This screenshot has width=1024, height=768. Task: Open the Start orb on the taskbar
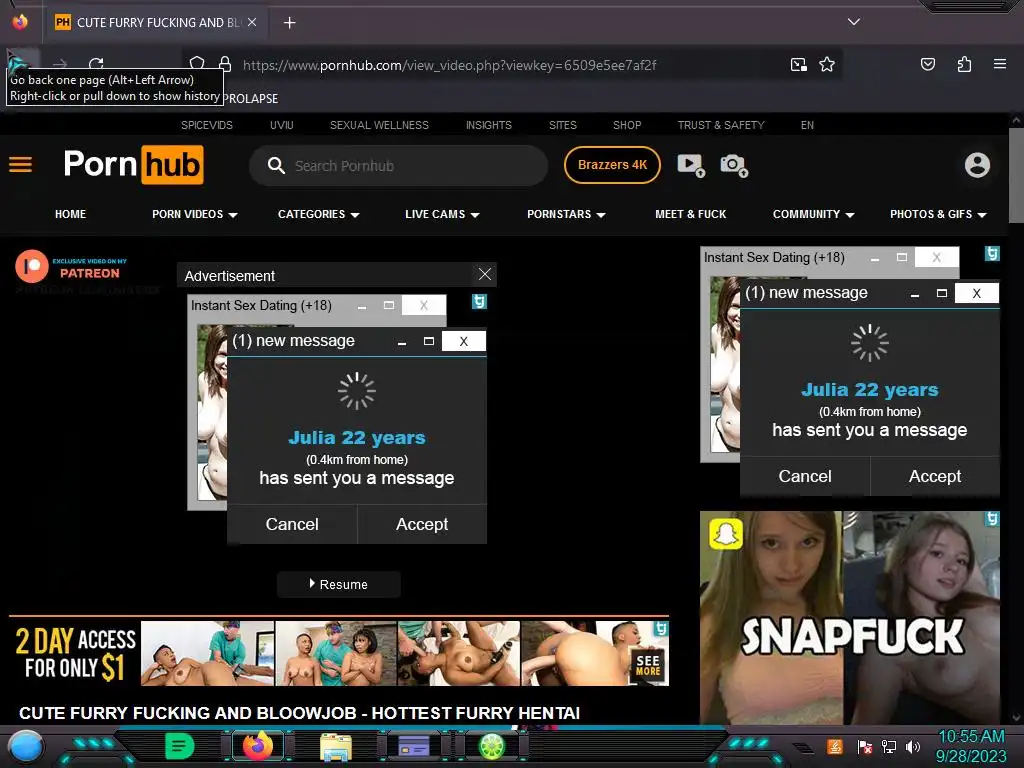tap(26, 748)
